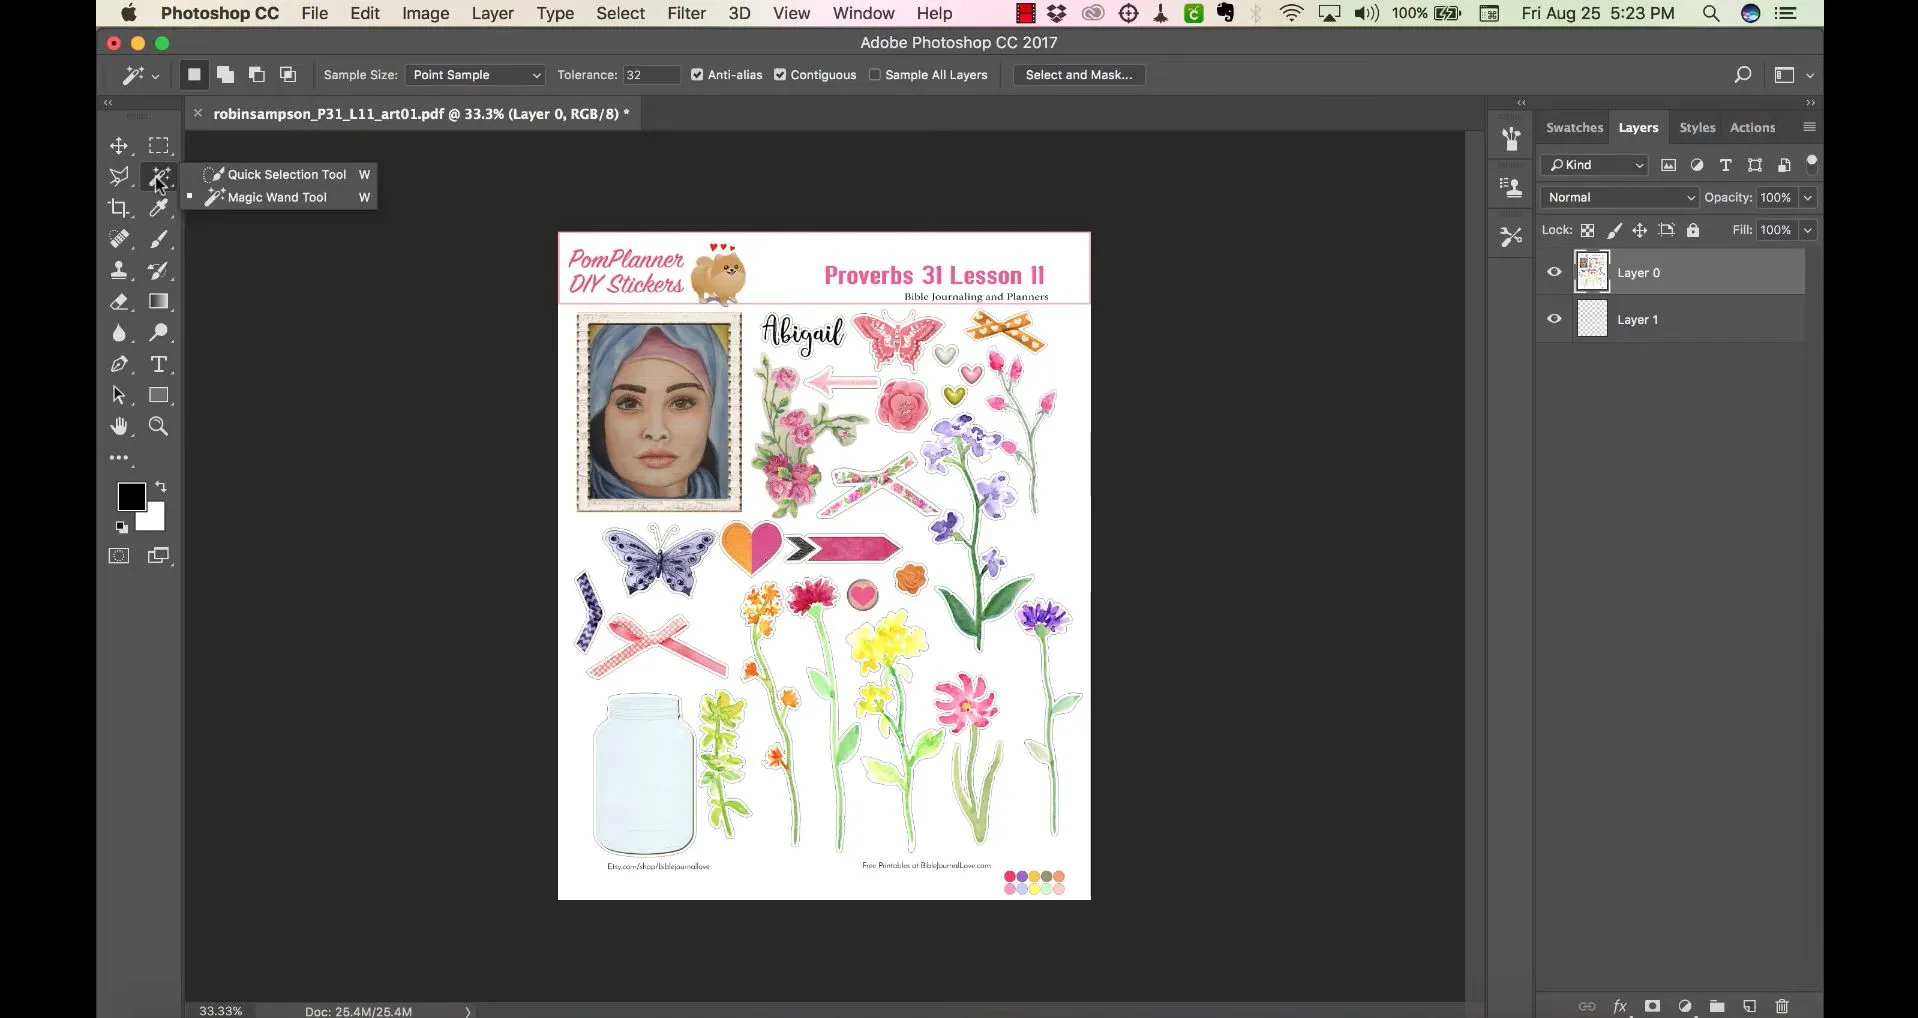
Task: Select the Move tool
Action: tap(120, 146)
